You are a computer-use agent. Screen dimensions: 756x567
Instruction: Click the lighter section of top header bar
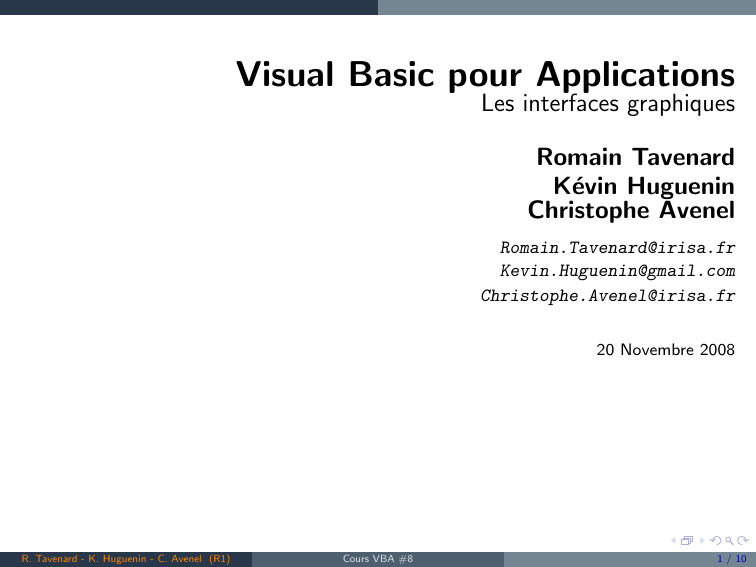(567, 7)
